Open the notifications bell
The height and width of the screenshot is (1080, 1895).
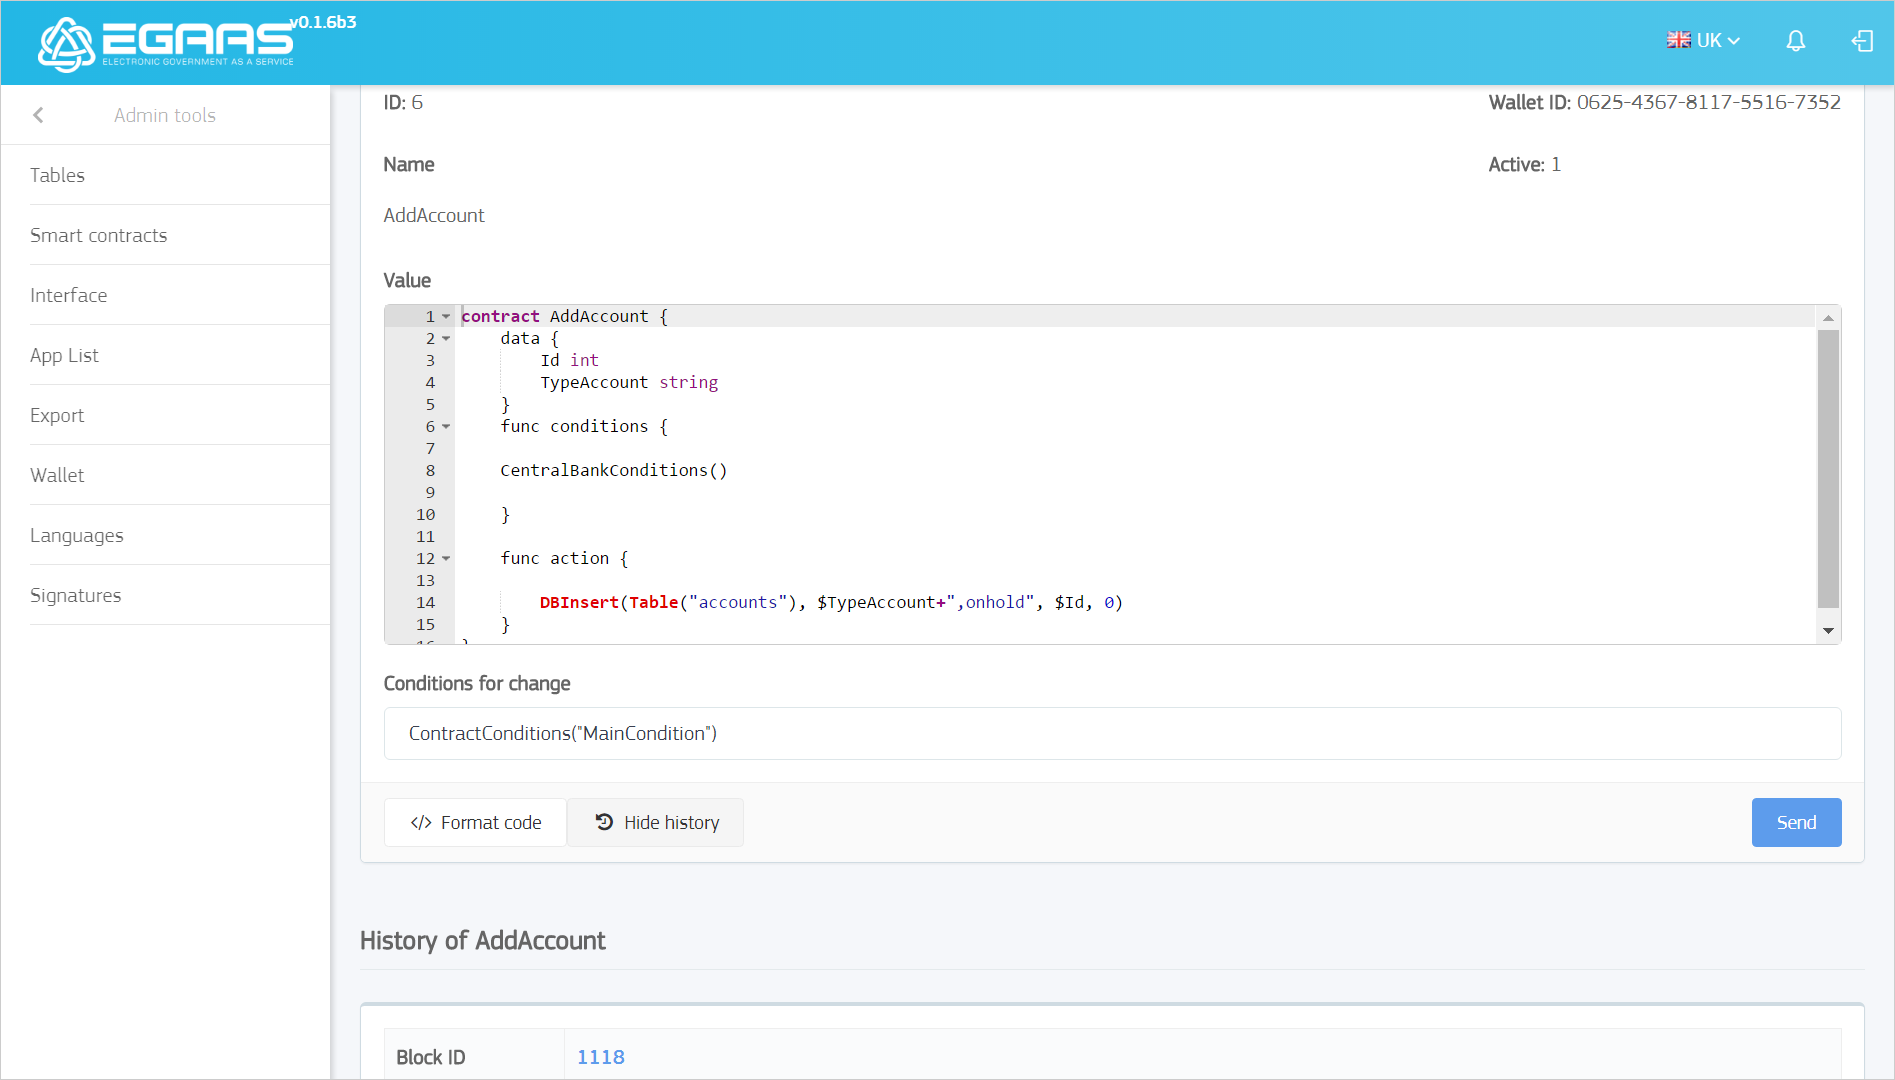pyautogui.click(x=1795, y=41)
